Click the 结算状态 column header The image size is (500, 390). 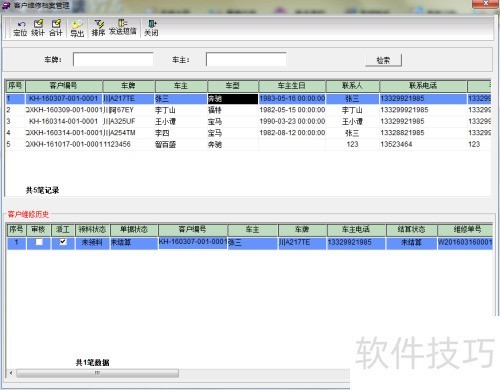(411, 230)
